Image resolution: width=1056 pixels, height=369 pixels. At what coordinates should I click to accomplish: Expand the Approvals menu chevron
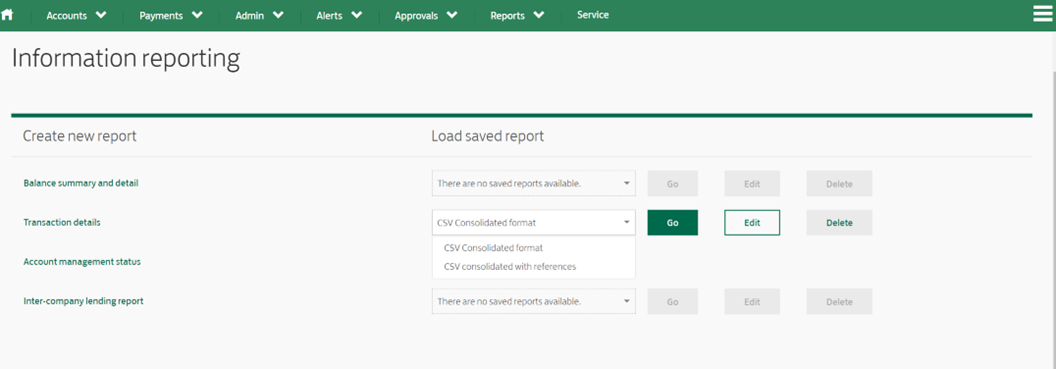tap(452, 15)
